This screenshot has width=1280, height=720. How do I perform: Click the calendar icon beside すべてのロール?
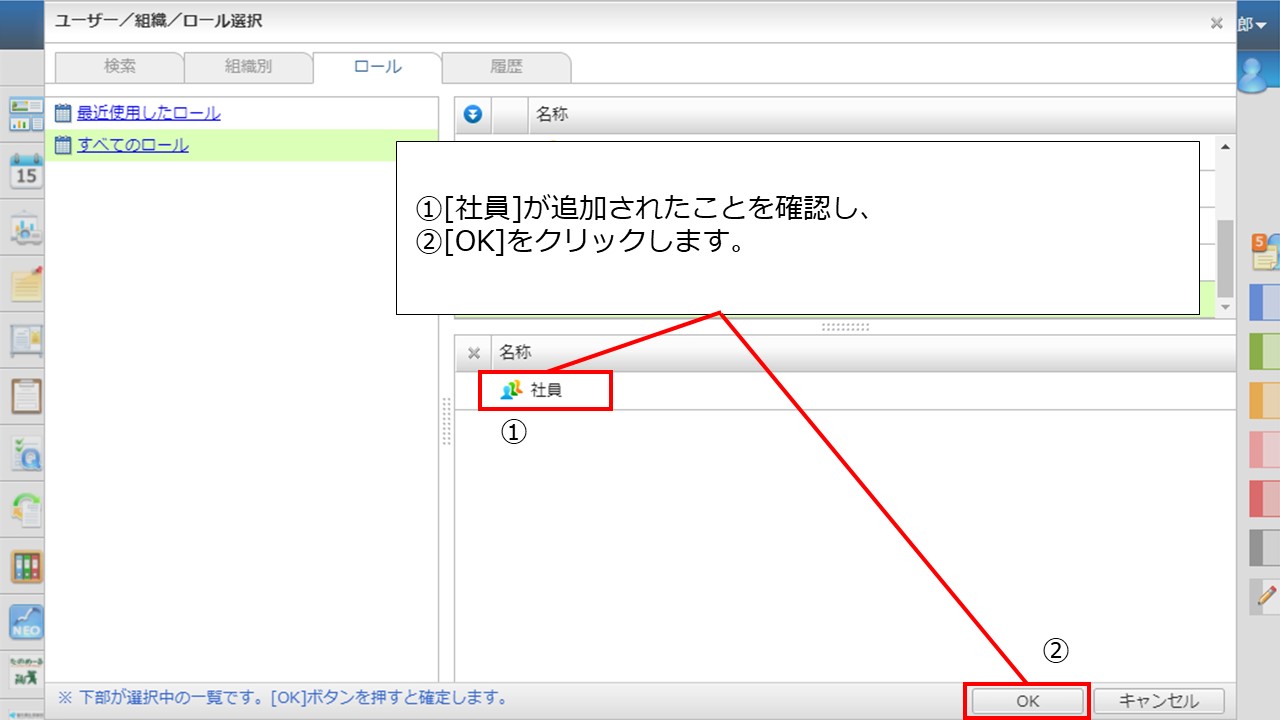[64, 146]
